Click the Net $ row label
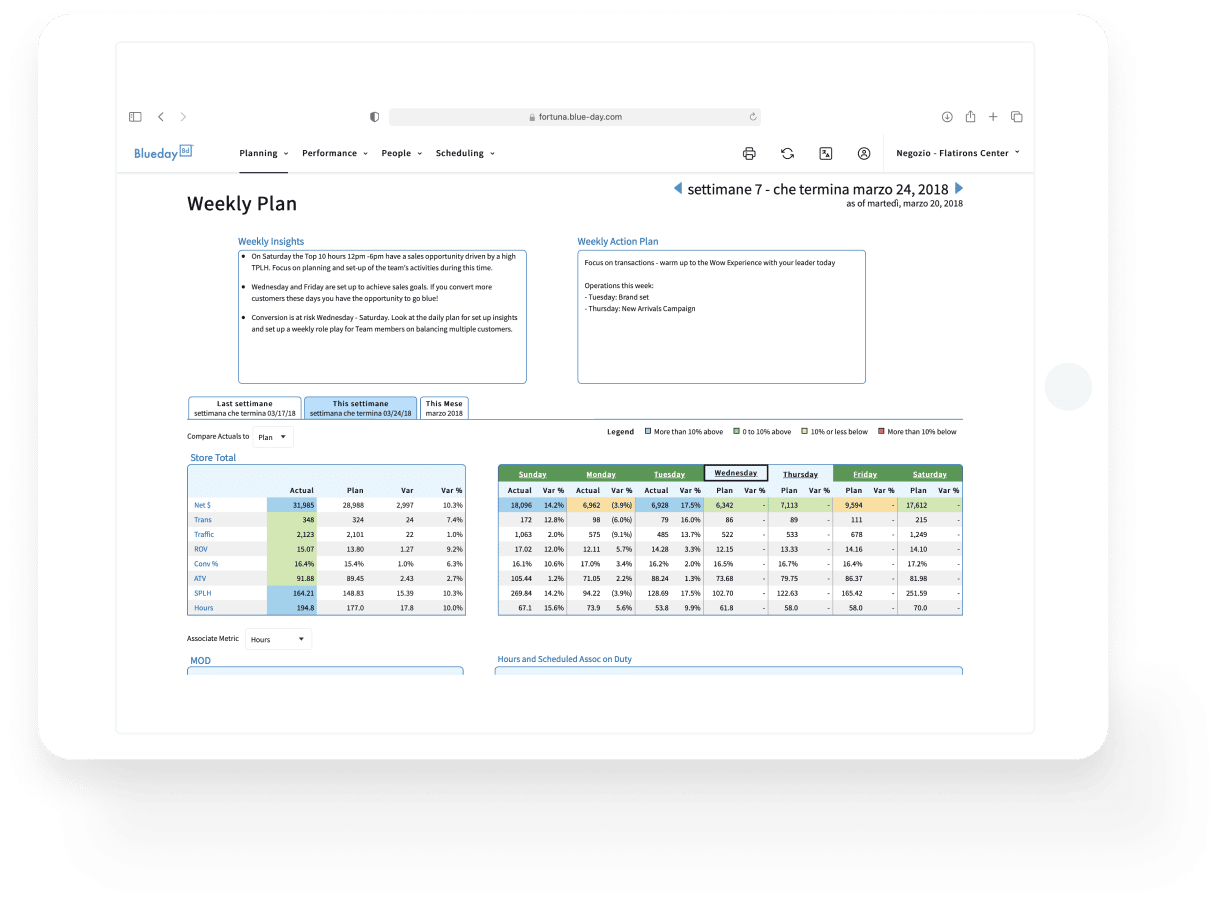 203,505
